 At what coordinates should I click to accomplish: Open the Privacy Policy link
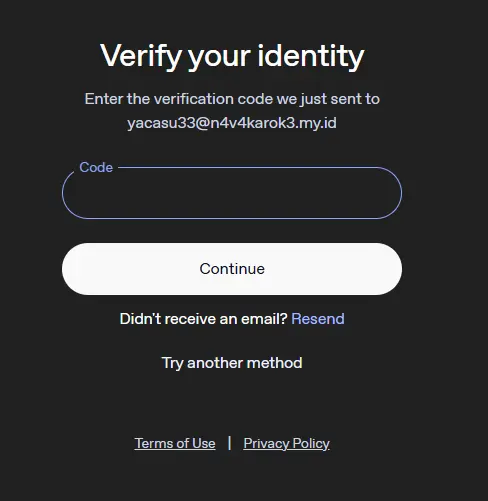coord(287,443)
